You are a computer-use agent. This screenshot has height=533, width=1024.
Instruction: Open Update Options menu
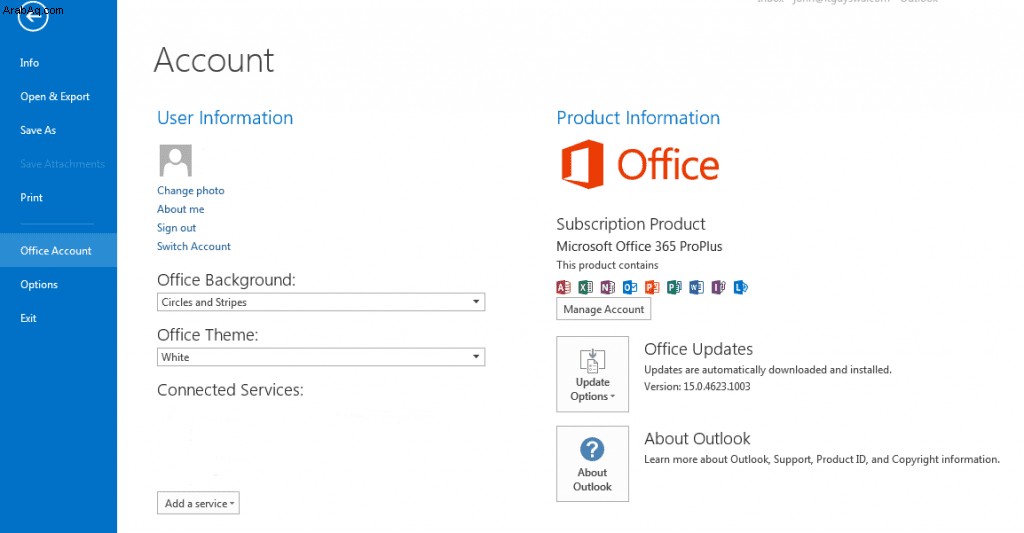click(x=592, y=374)
